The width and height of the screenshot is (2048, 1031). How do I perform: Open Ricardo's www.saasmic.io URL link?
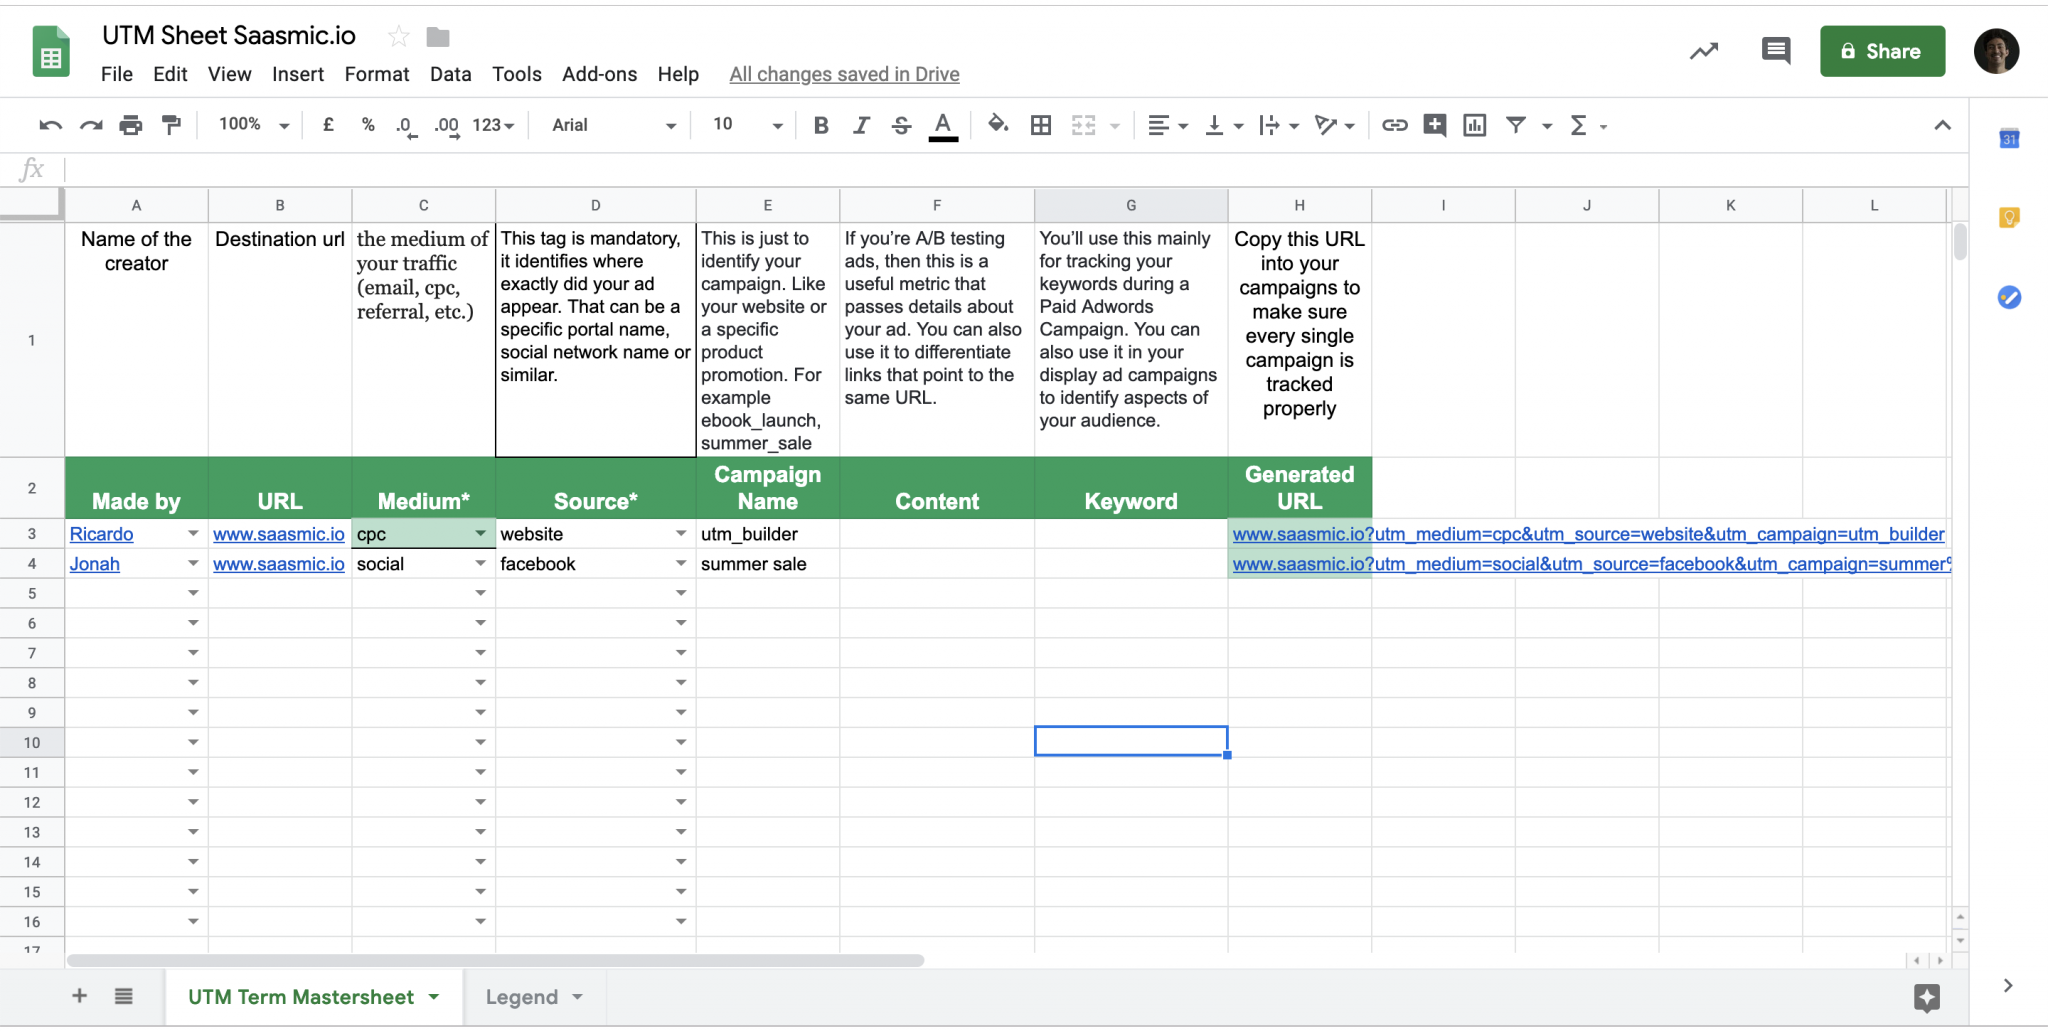(278, 534)
